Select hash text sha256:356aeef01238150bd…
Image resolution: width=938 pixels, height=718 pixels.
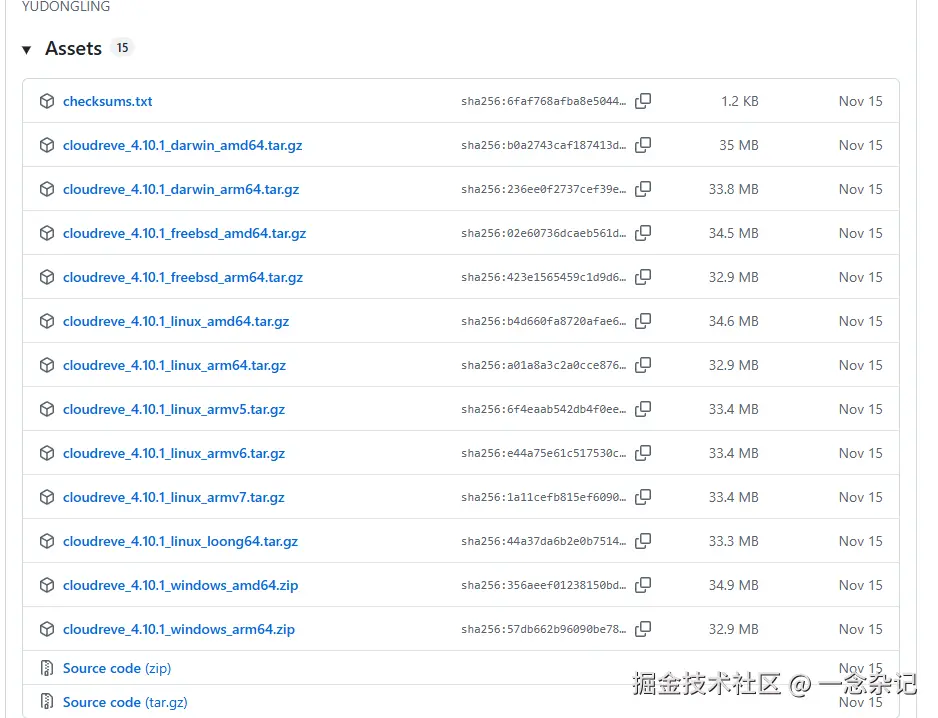coord(543,585)
